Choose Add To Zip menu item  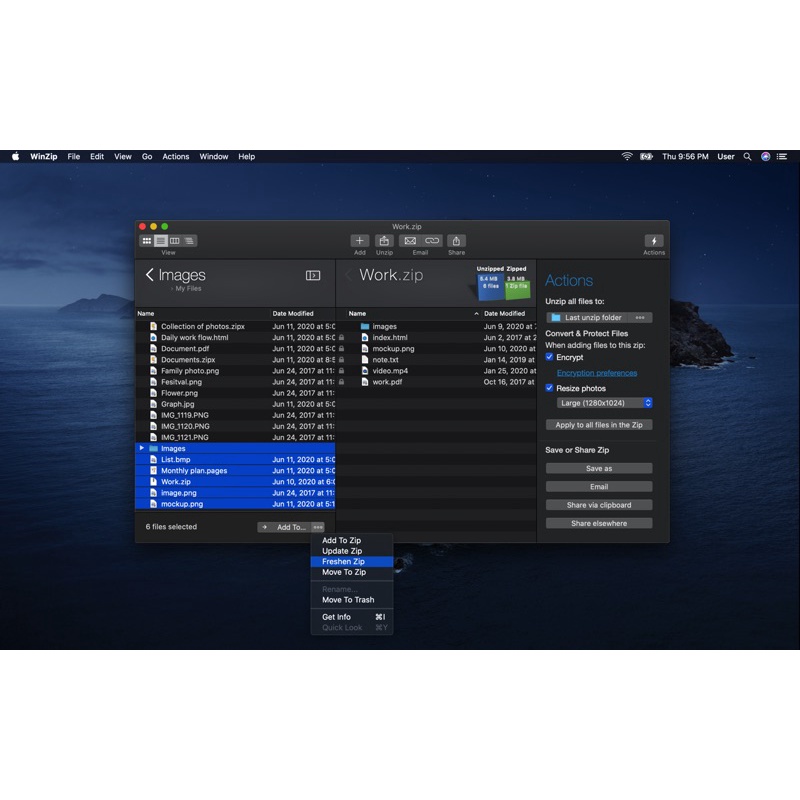point(352,540)
